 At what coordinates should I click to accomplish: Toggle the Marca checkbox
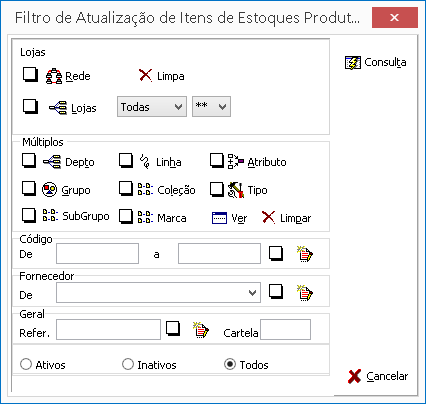[x=126, y=216]
